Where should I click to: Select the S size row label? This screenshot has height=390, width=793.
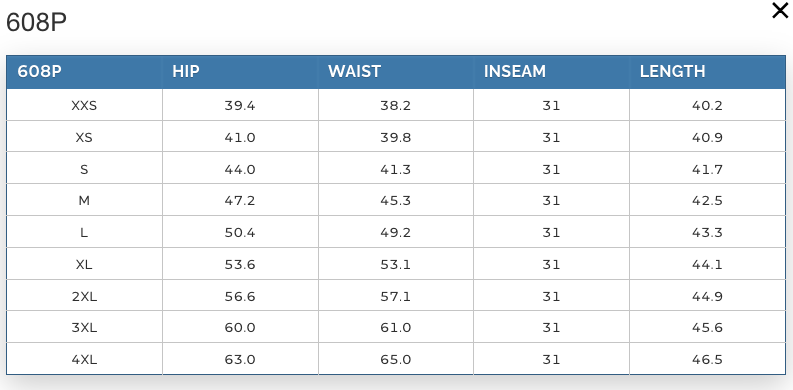coord(84,169)
